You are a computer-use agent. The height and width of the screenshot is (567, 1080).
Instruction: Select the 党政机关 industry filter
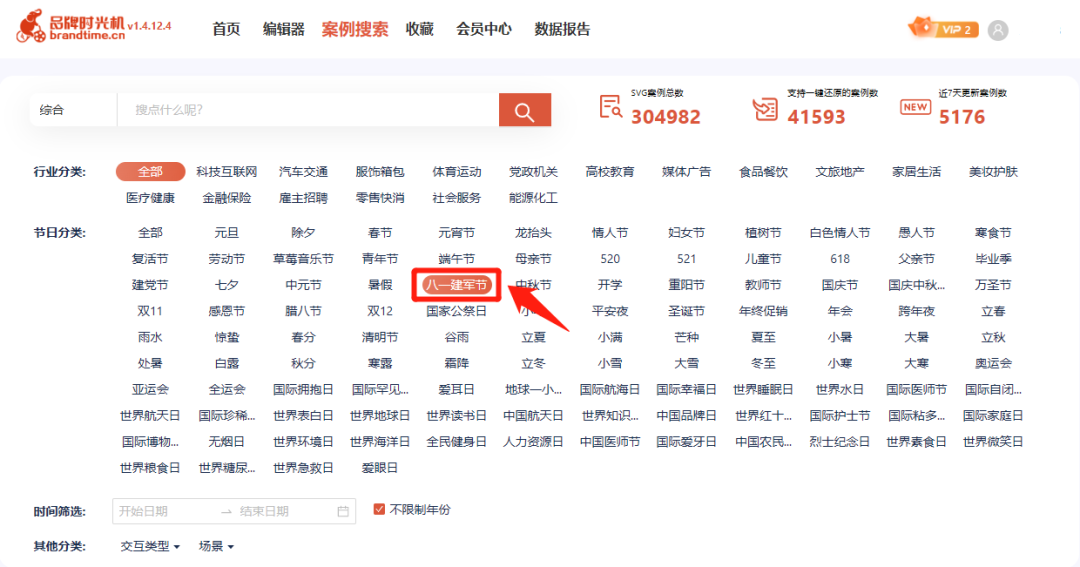coord(533,172)
